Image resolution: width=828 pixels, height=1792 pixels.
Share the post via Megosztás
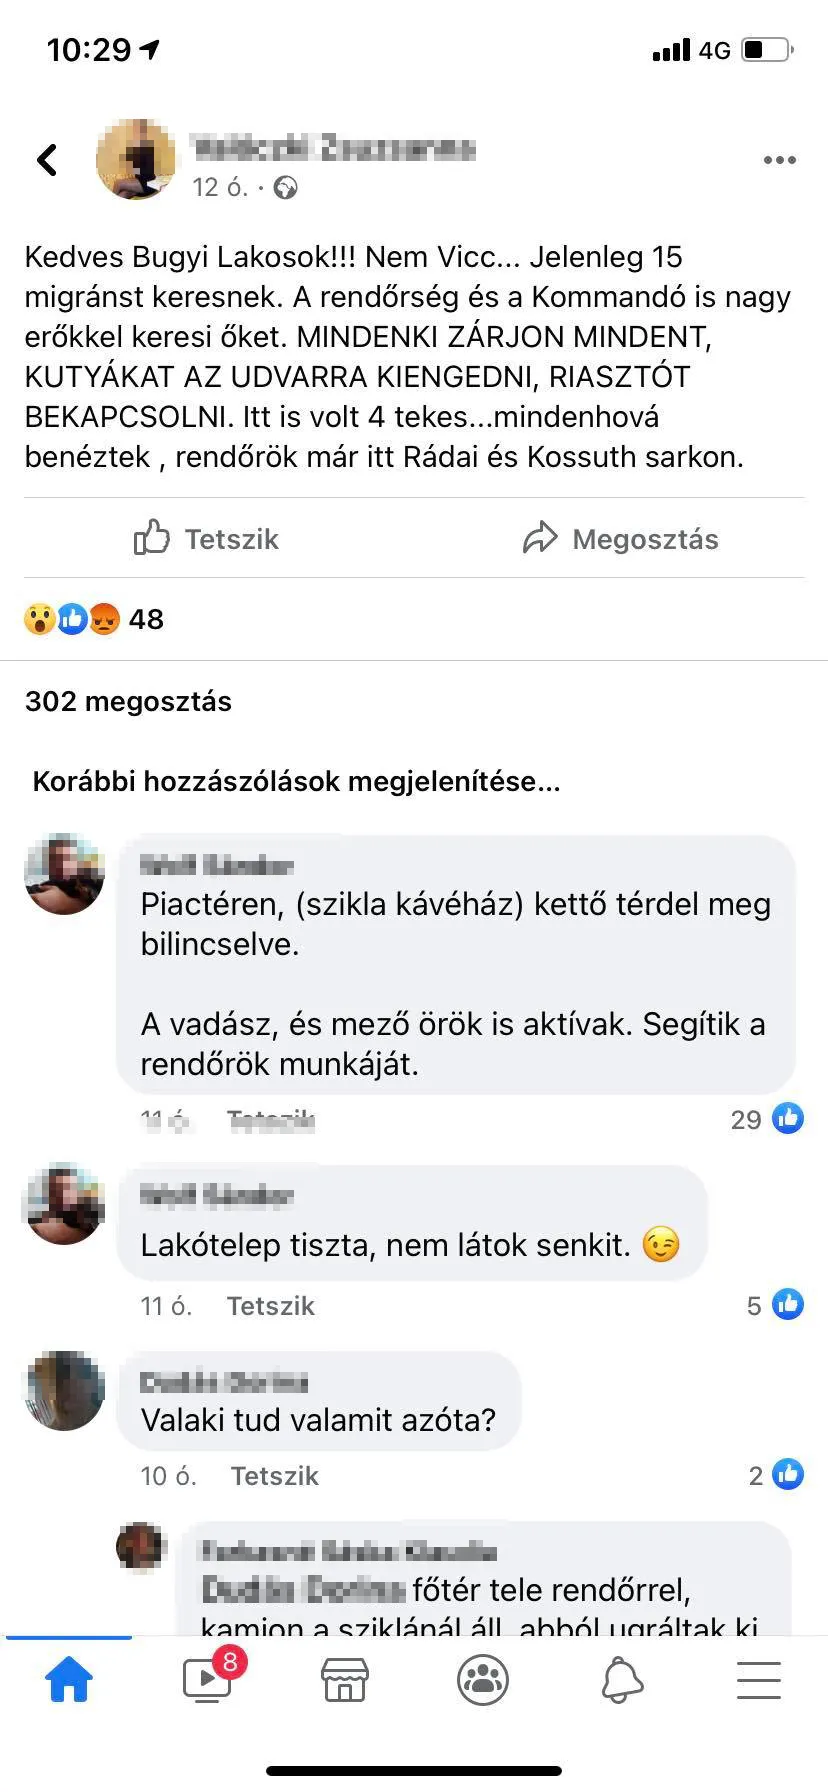(x=621, y=539)
